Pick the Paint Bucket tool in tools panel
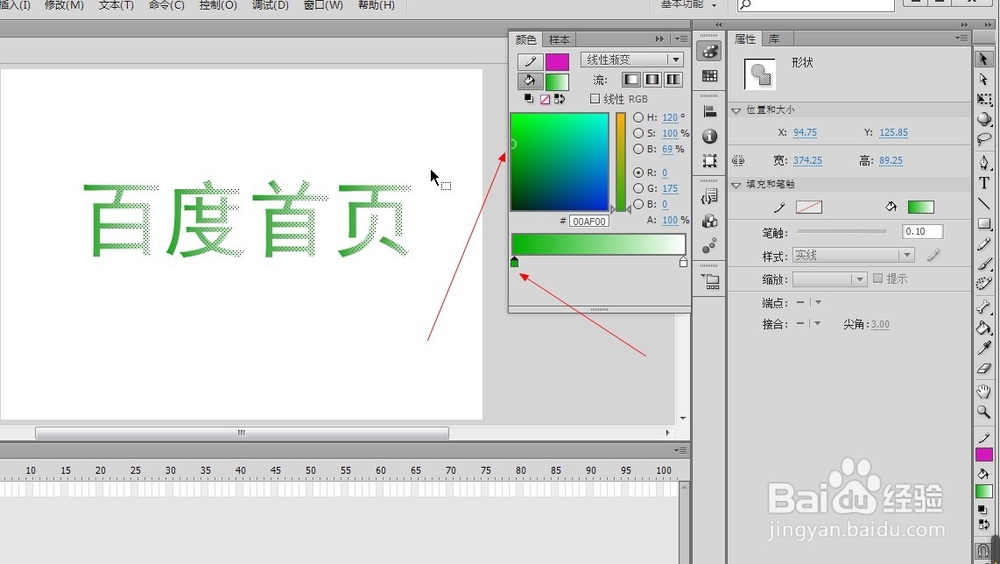Image resolution: width=1000 pixels, height=564 pixels. [x=983, y=327]
